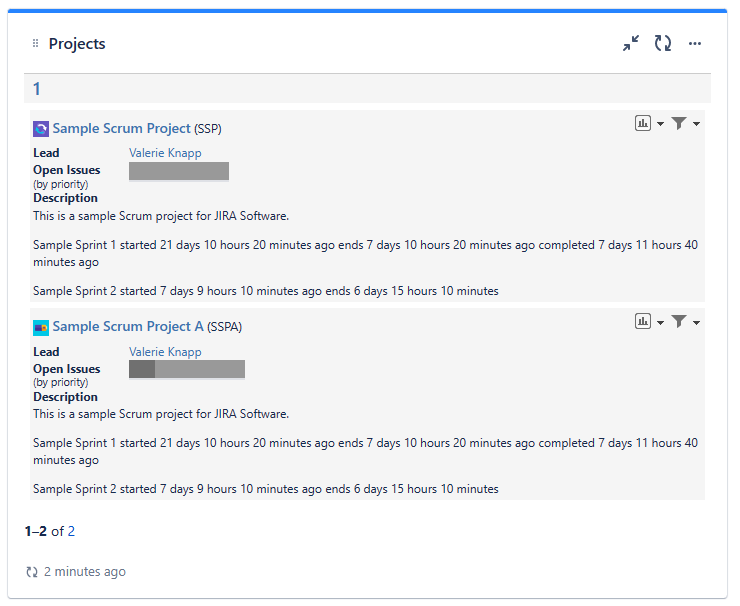Click SSP 'This is a sample Scrum project' text

[x=161, y=216]
